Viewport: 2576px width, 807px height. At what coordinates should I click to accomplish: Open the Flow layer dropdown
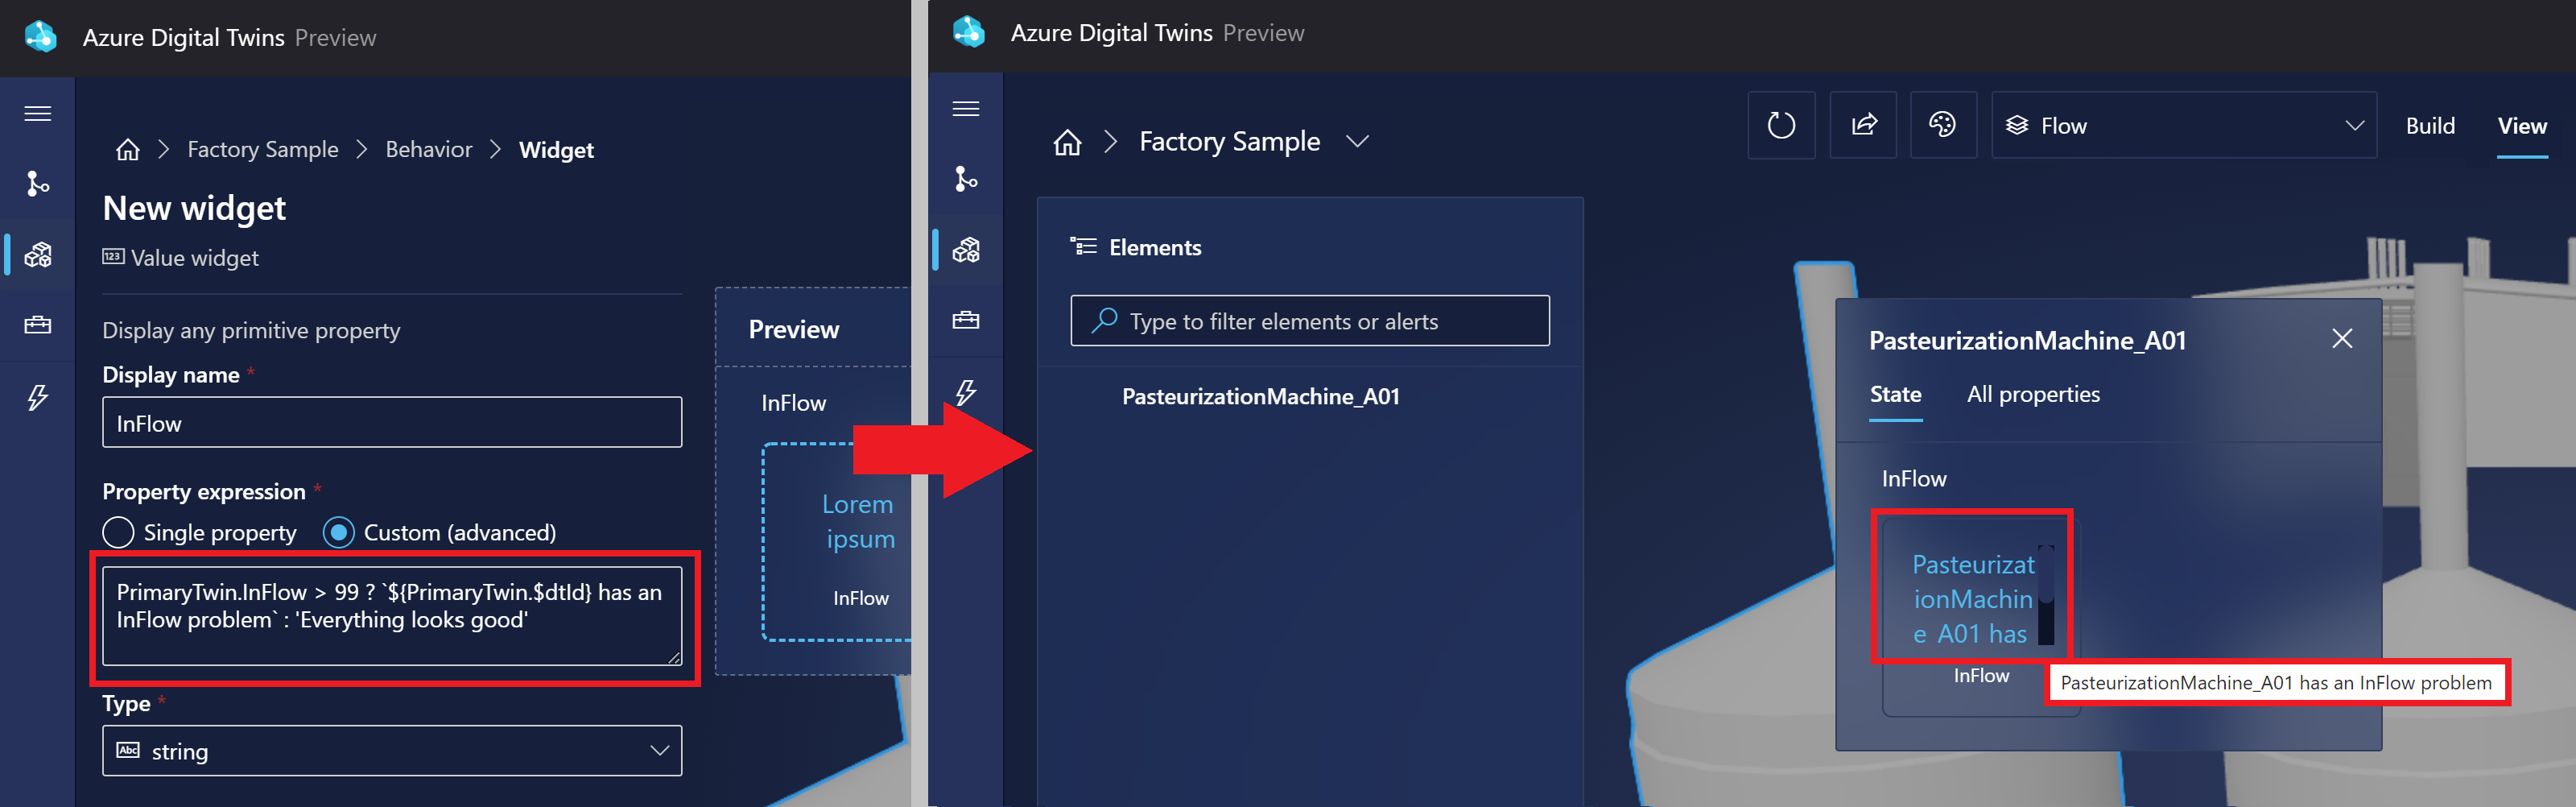[x=2184, y=125]
